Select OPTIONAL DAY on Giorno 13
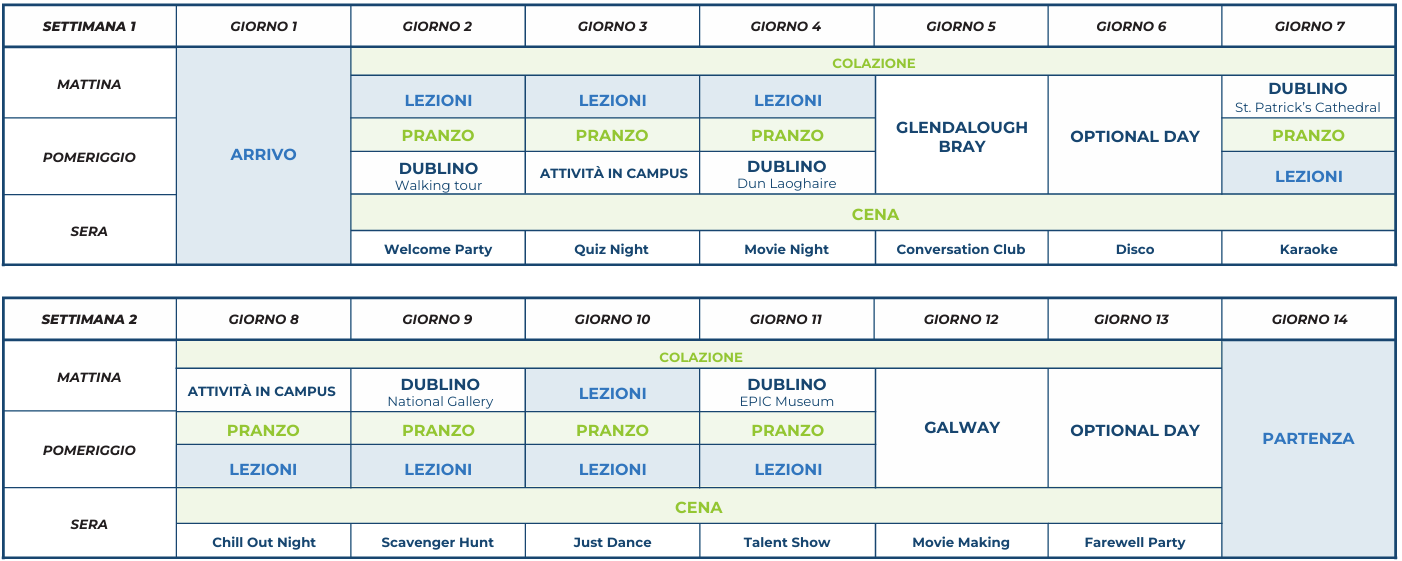 pos(1135,429)
